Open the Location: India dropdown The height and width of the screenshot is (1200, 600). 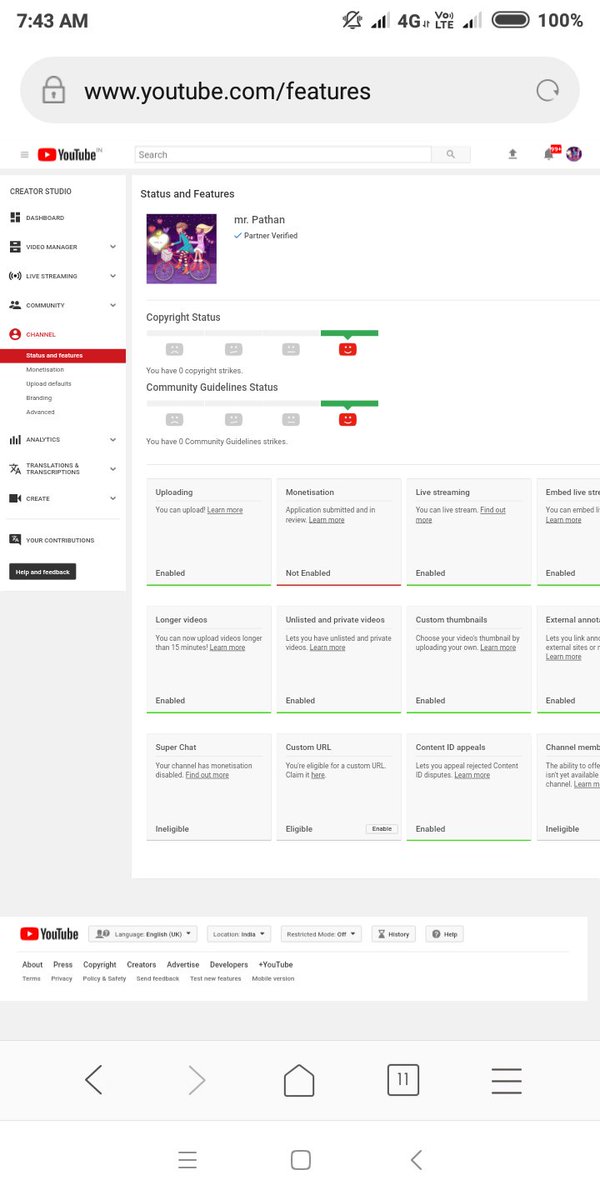click(239, 934)
